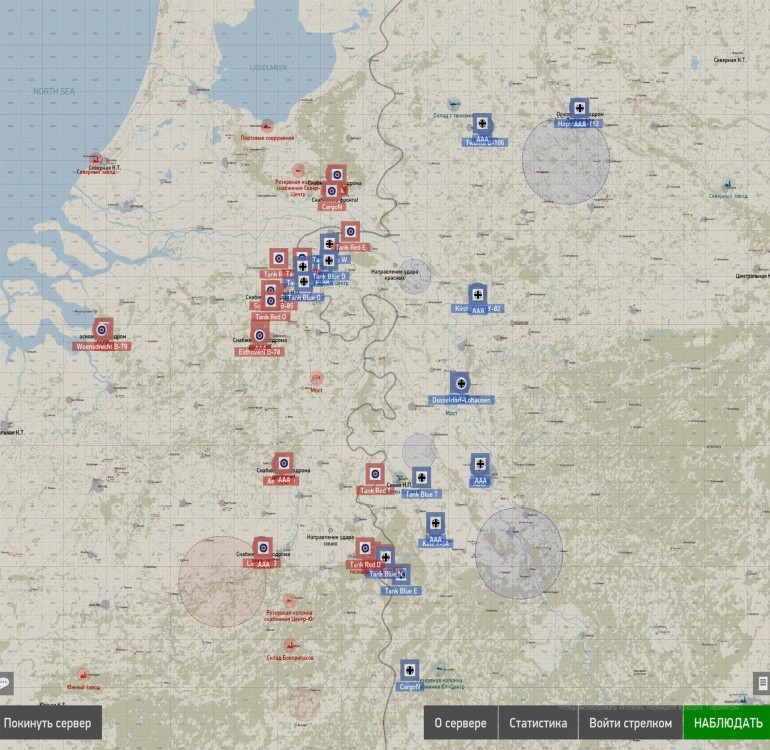This screenshot has width=770, height=750.
Task: Select the Tank Red D spawn roundel
Action: pyautogui.click(x=365, y=548)
